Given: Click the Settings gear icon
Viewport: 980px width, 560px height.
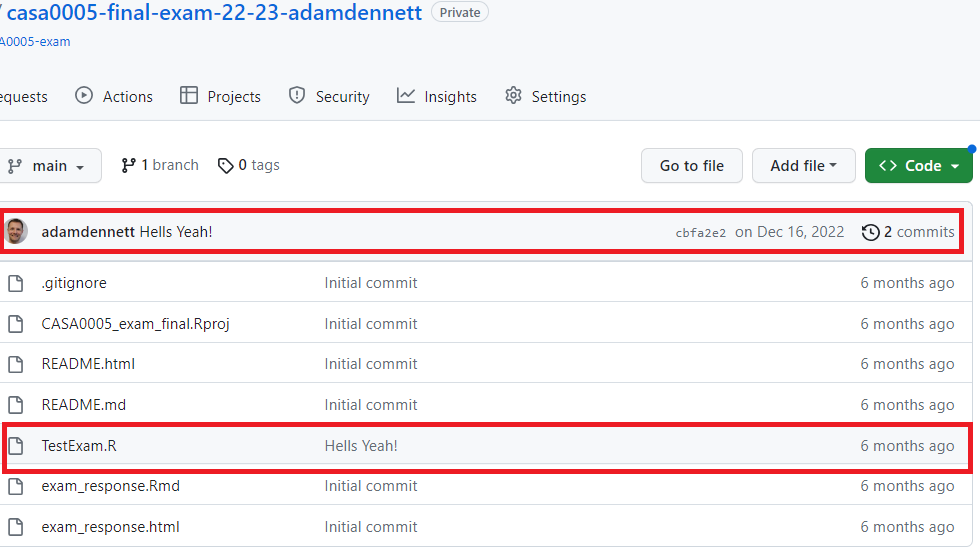Looking at the screenshot, I should coord(514,96).
